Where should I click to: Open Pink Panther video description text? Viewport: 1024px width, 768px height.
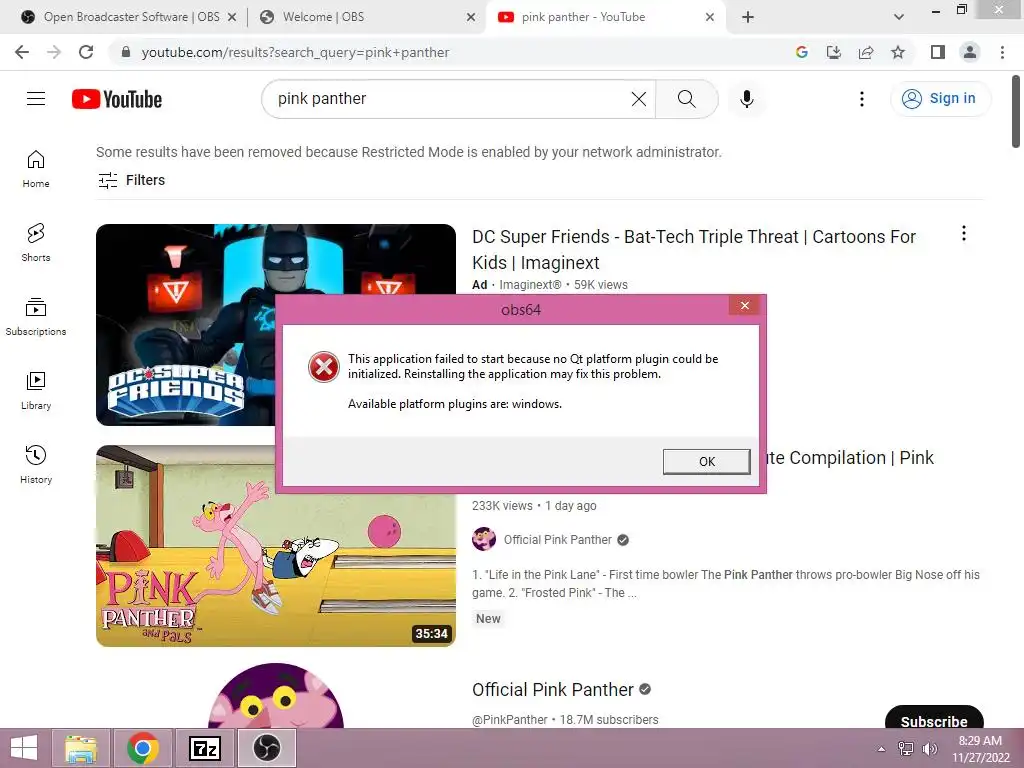pyautogui.click(x=726, y=584)
